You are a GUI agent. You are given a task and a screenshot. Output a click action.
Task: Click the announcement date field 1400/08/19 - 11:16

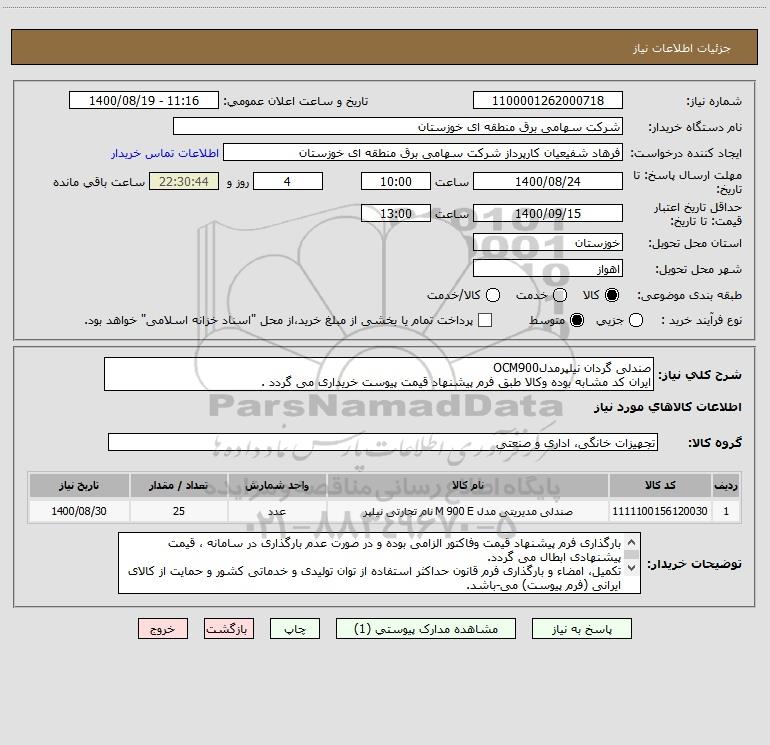[x=144, y=101]
